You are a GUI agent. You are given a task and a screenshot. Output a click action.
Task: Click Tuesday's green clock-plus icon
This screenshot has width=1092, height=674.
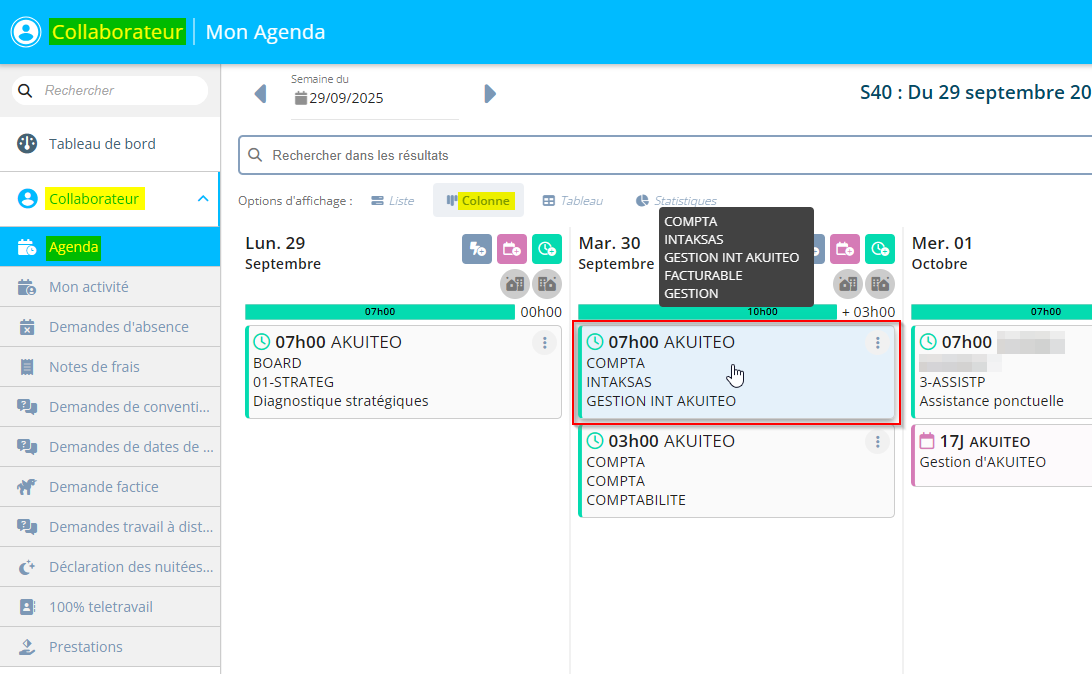click(880, 250)
